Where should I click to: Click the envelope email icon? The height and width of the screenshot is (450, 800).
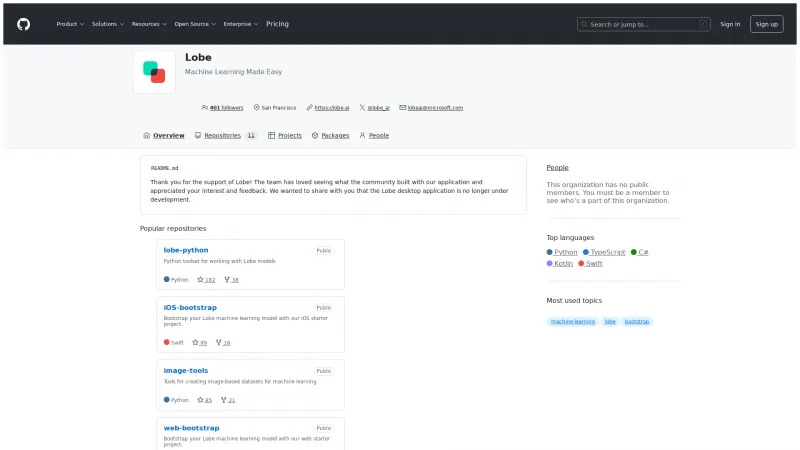click(403, 108)
